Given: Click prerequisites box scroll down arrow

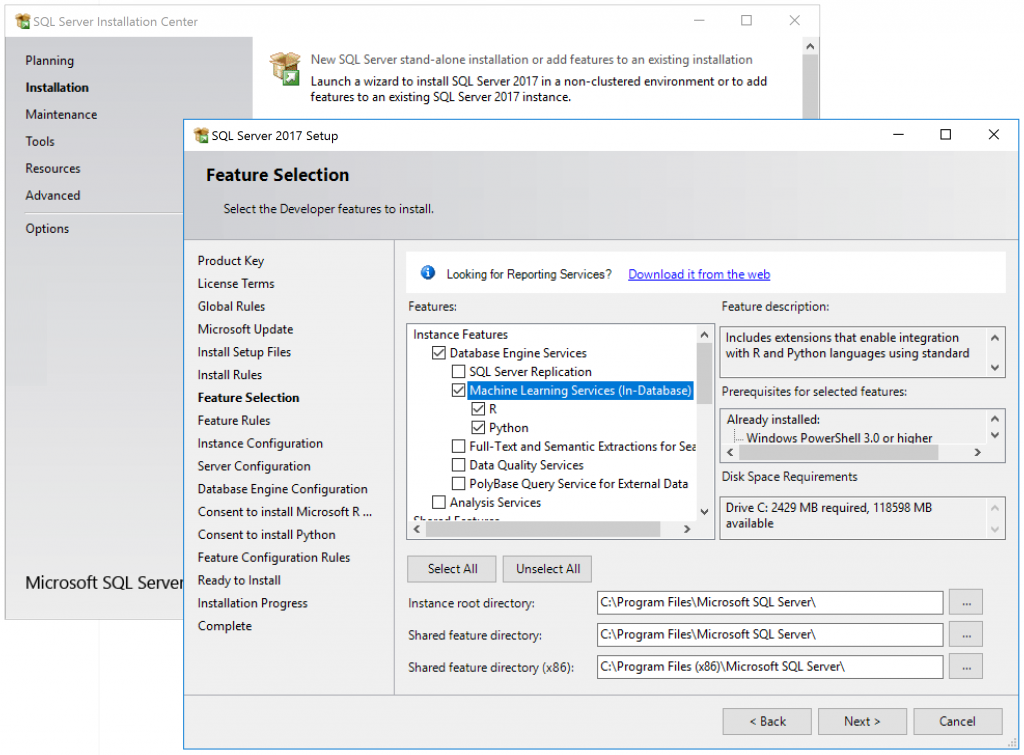Looking at the screenshot, I should [x=995, y=436].
